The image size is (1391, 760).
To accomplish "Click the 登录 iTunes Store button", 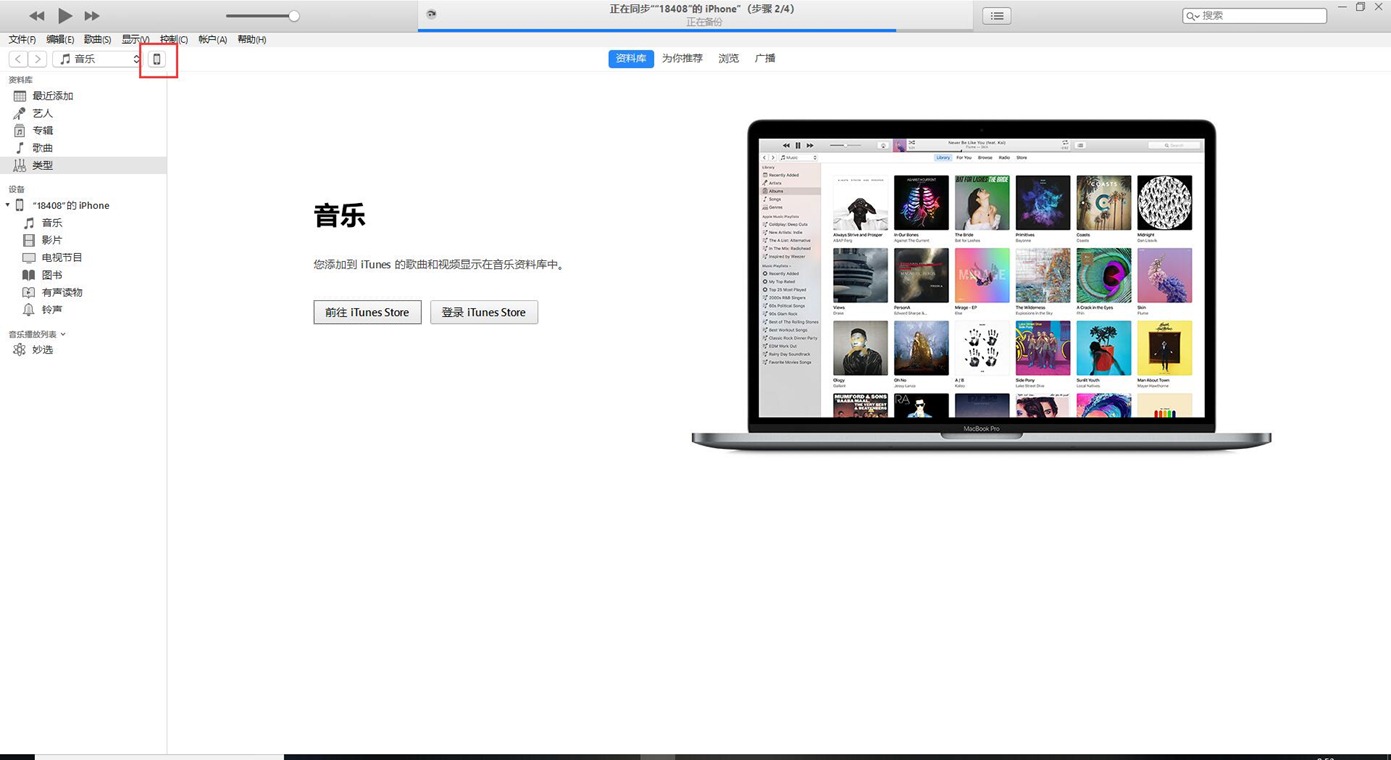I will click(484, 312).
